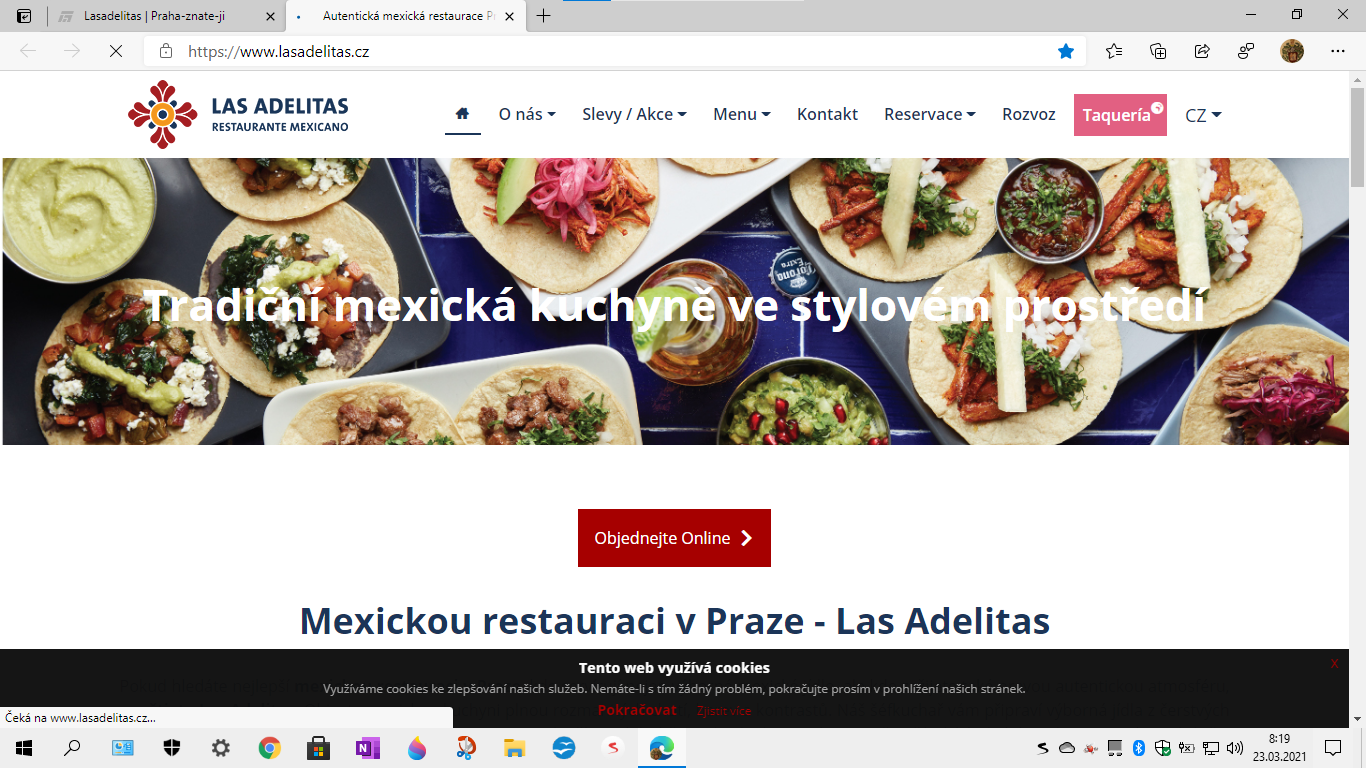Click the Share icon in Edge toolbar
1366x768 pixels.
(x=1202, y=51)
